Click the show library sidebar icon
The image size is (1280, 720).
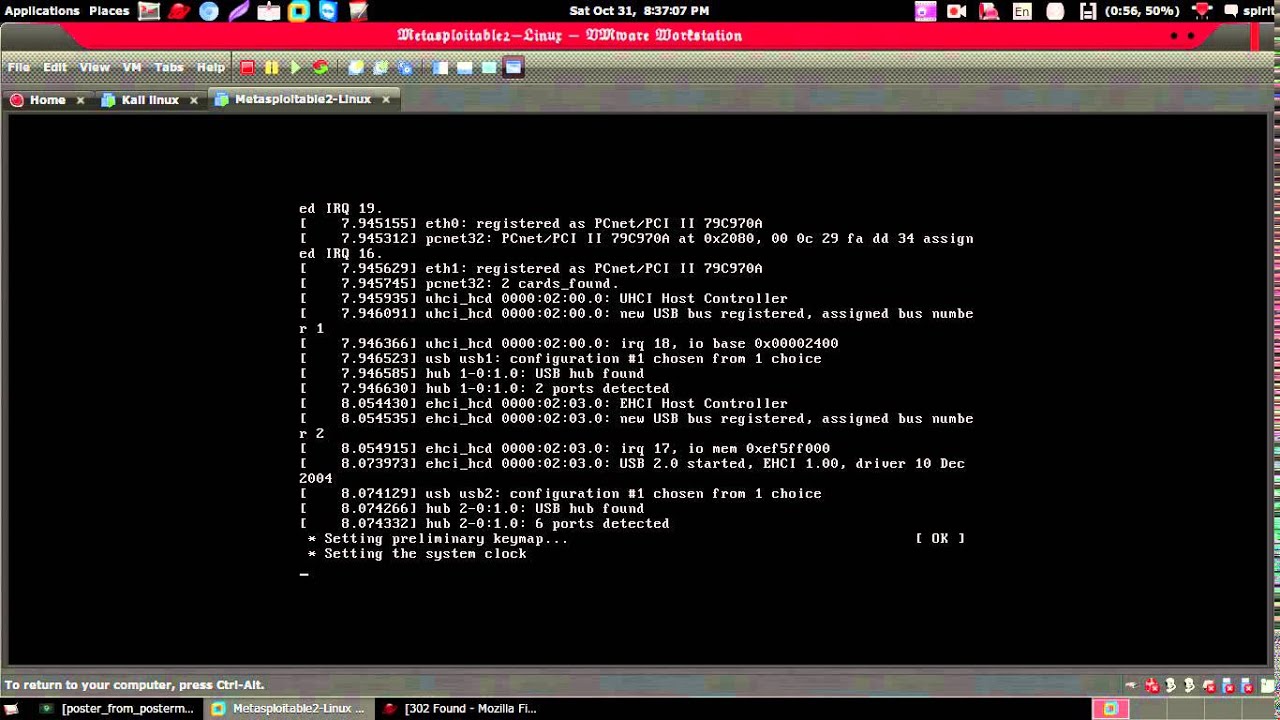pos(440,68)
